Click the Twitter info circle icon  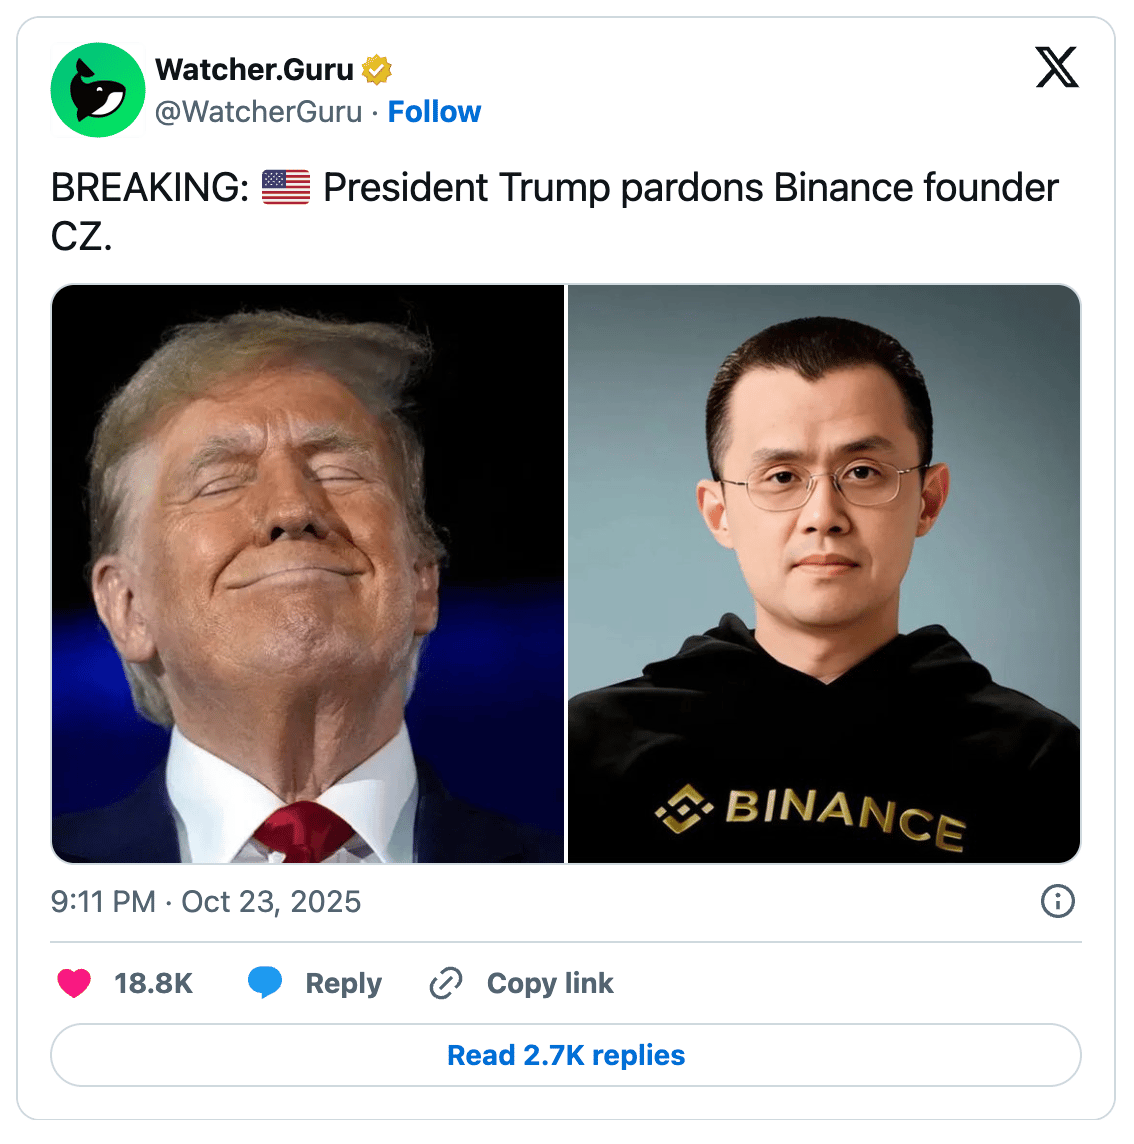point(1057,901)
